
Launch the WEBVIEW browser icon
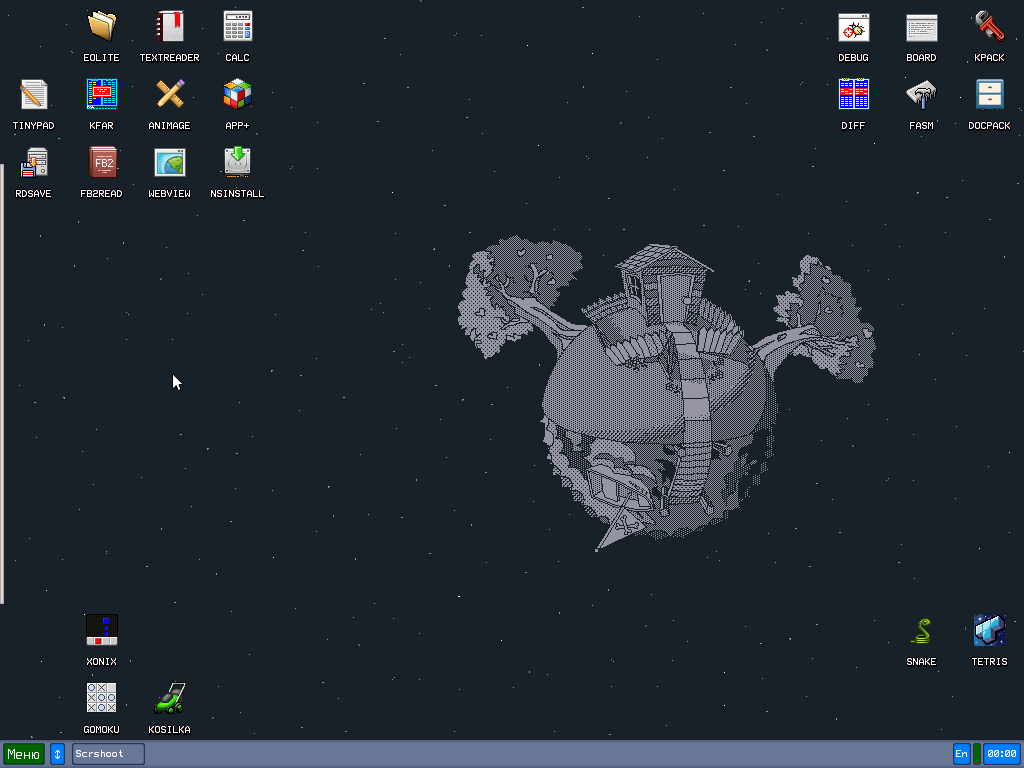169,163
